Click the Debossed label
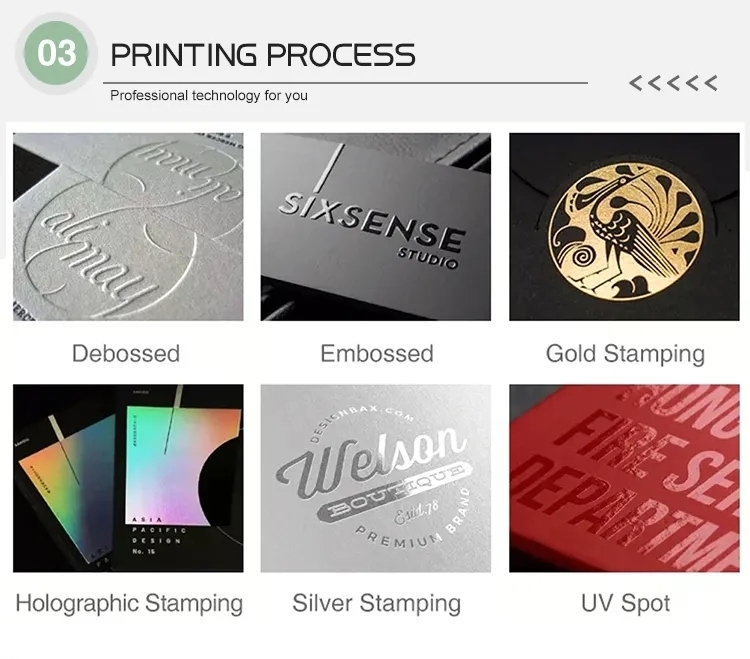Image resolution: width=750 pixels, height=659 pixels. point(126,354)
